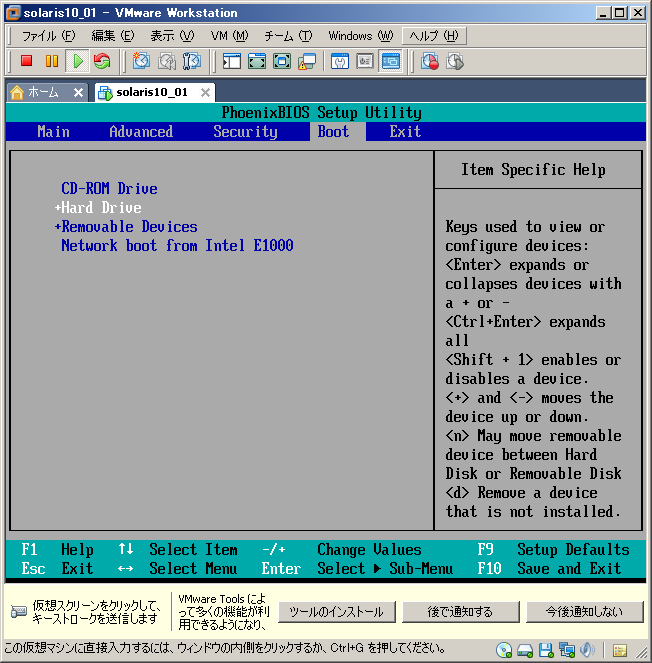Click the keyboard hint icon in message bar

(19, 611)
